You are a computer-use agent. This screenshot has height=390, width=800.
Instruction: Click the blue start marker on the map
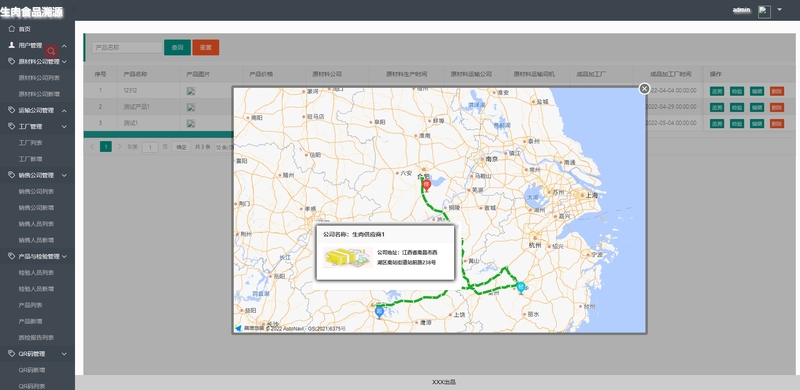tap(379, 312)
